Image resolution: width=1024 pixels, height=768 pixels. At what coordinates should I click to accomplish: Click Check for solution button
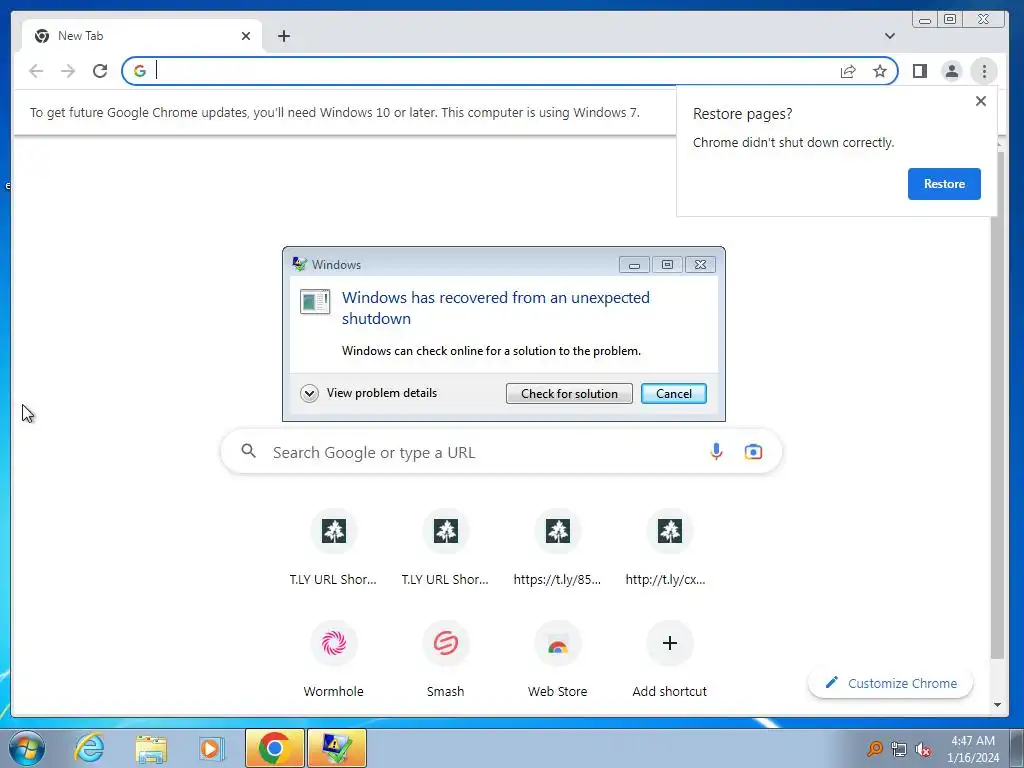(569, 394)
